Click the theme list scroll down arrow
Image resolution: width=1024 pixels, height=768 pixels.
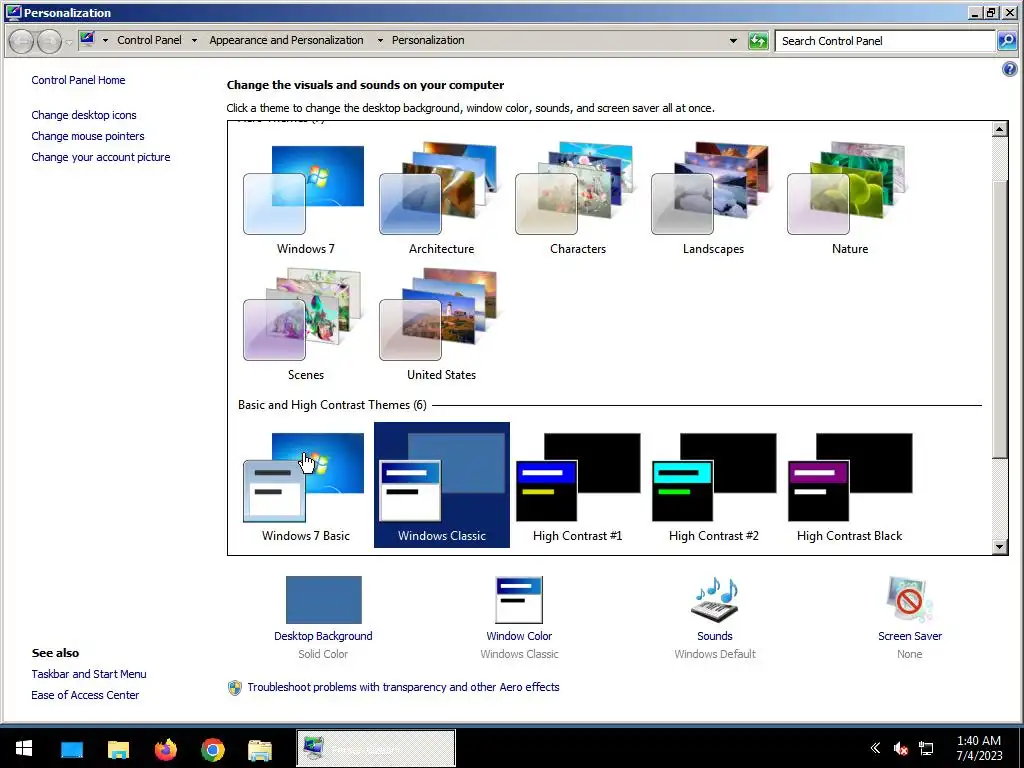[x=999, y=547]
